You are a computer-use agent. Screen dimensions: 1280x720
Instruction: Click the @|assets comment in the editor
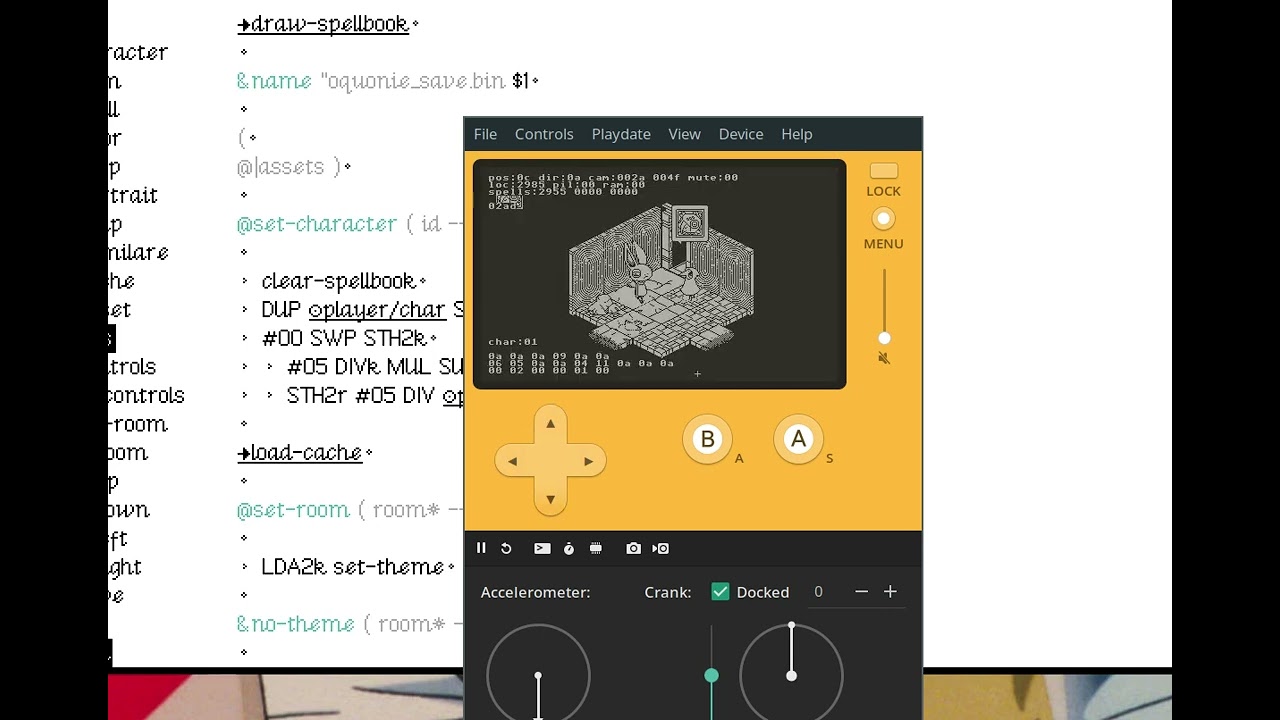288,167
